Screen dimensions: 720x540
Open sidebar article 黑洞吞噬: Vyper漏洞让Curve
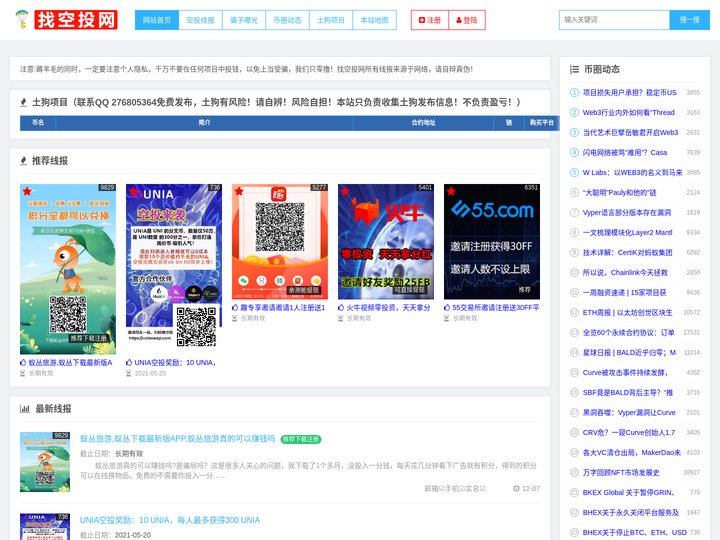pyautogui.click(x=629, y=412)
